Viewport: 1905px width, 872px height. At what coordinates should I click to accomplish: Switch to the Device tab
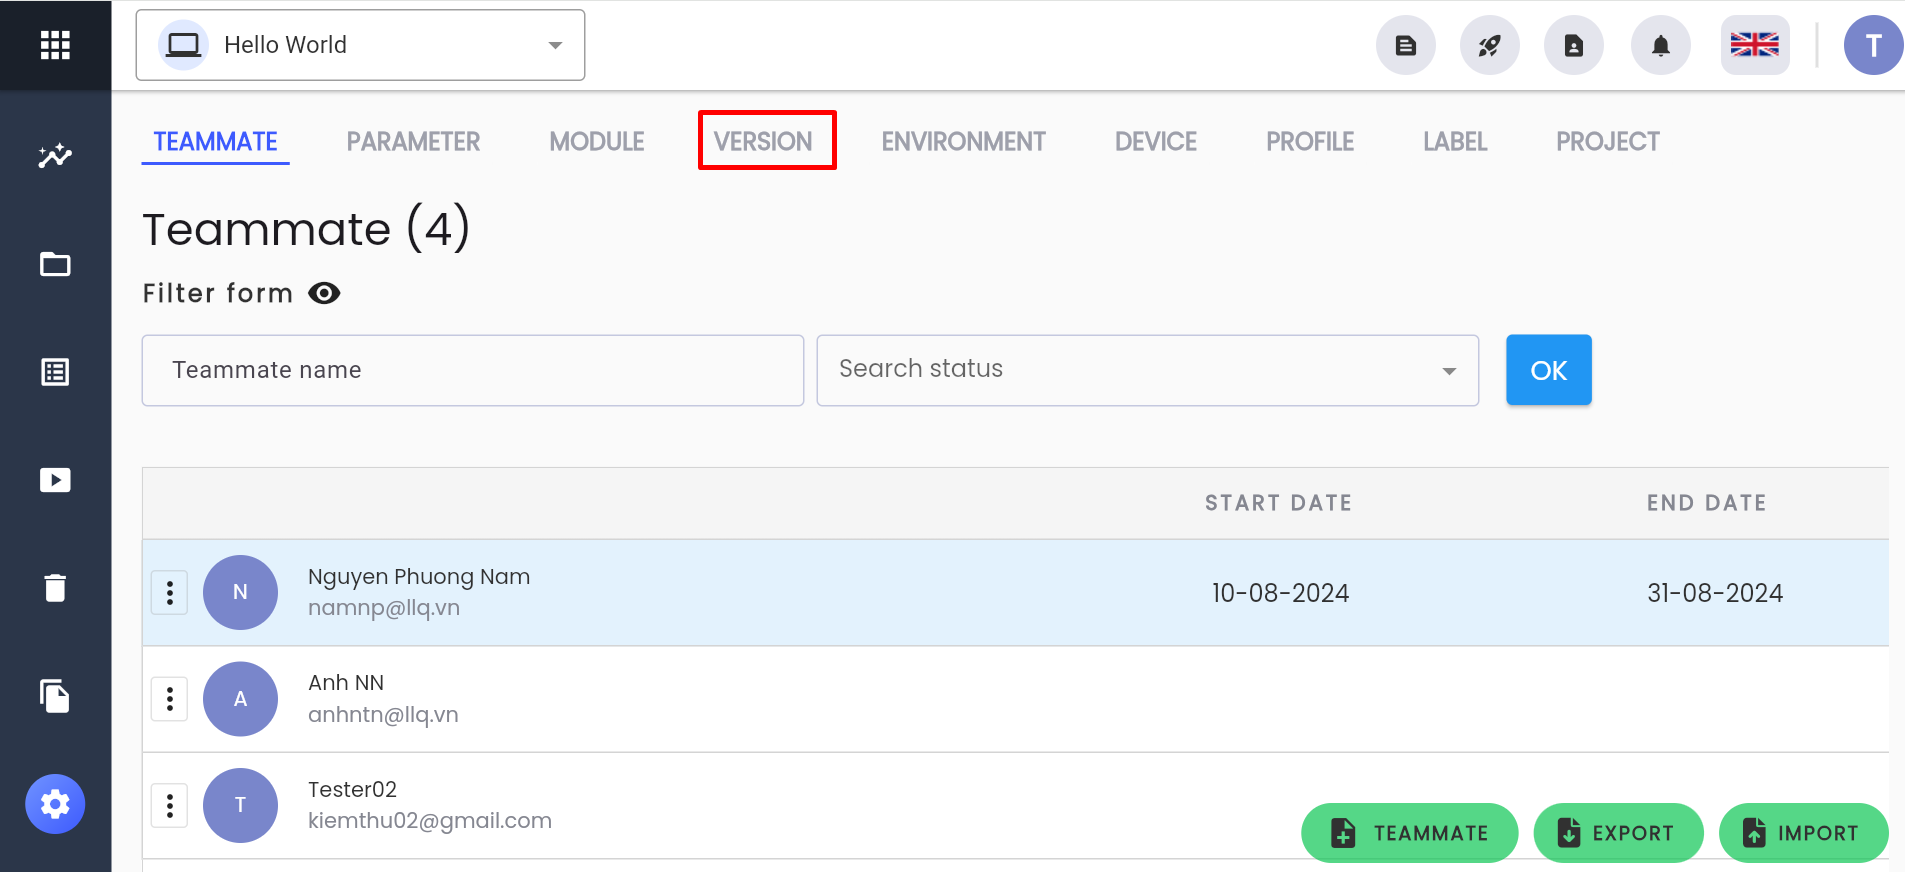pos(1156,142)
